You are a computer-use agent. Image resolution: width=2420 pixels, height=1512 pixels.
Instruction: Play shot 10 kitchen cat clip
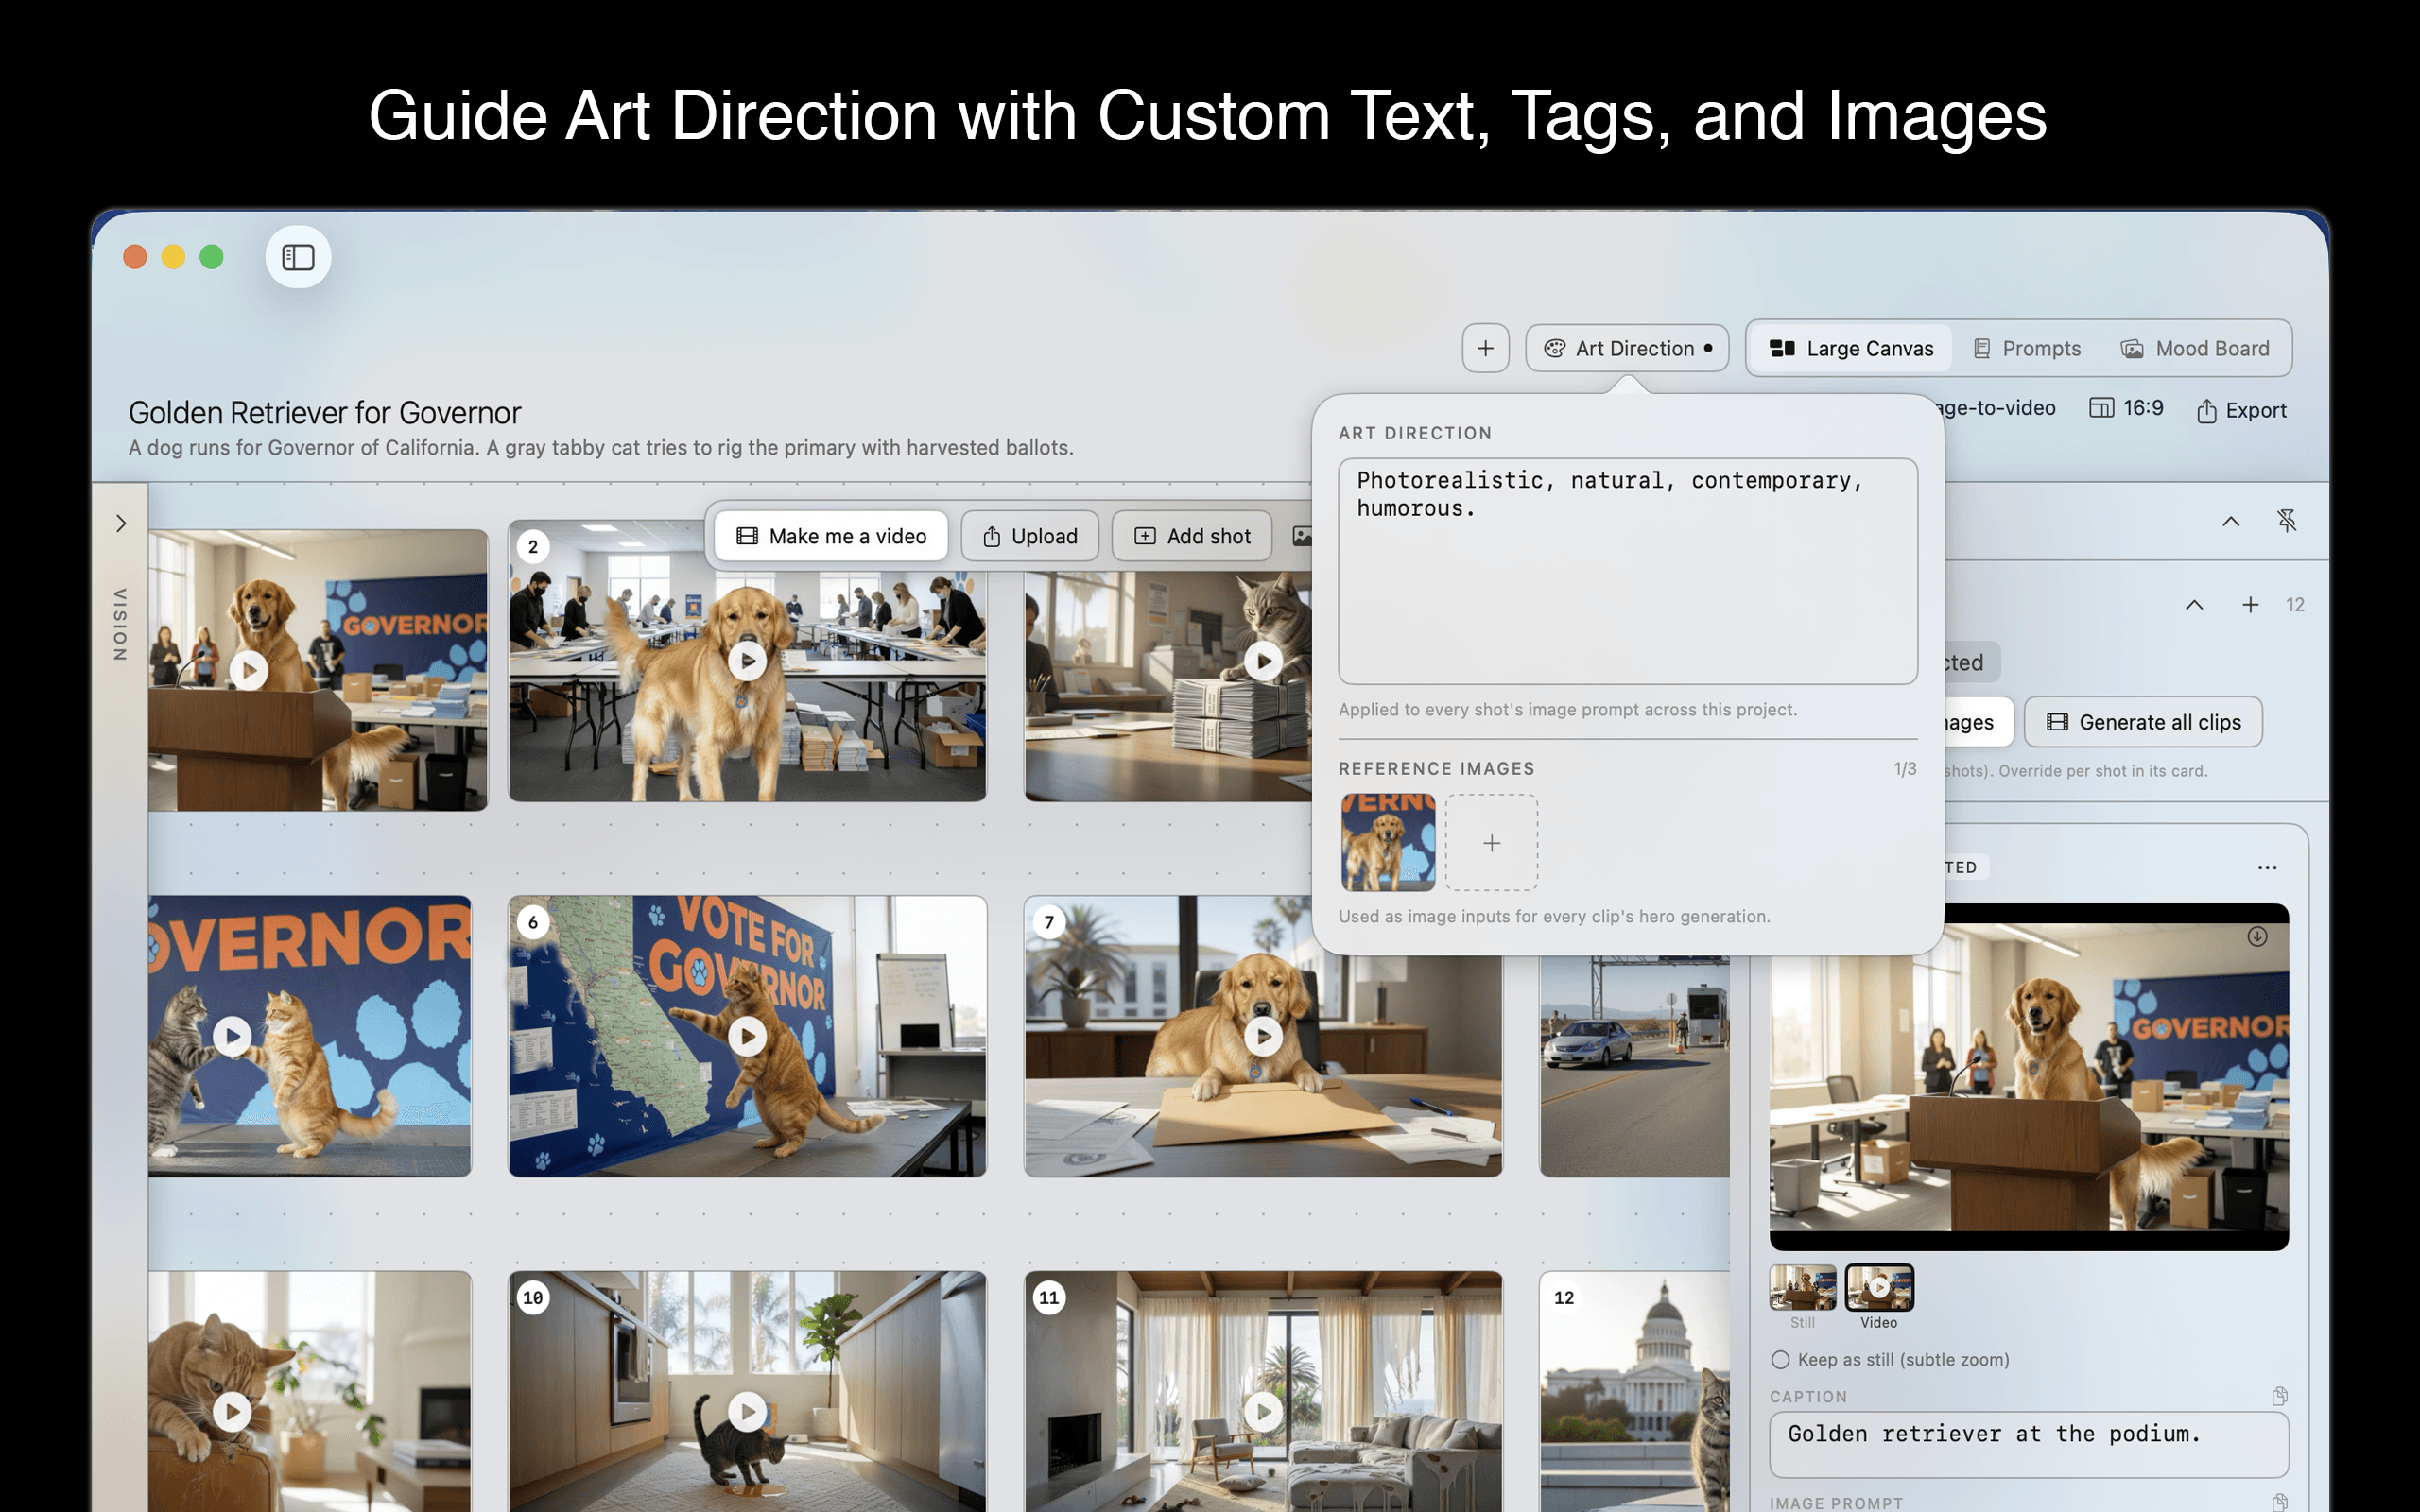tap(747, 1411)
